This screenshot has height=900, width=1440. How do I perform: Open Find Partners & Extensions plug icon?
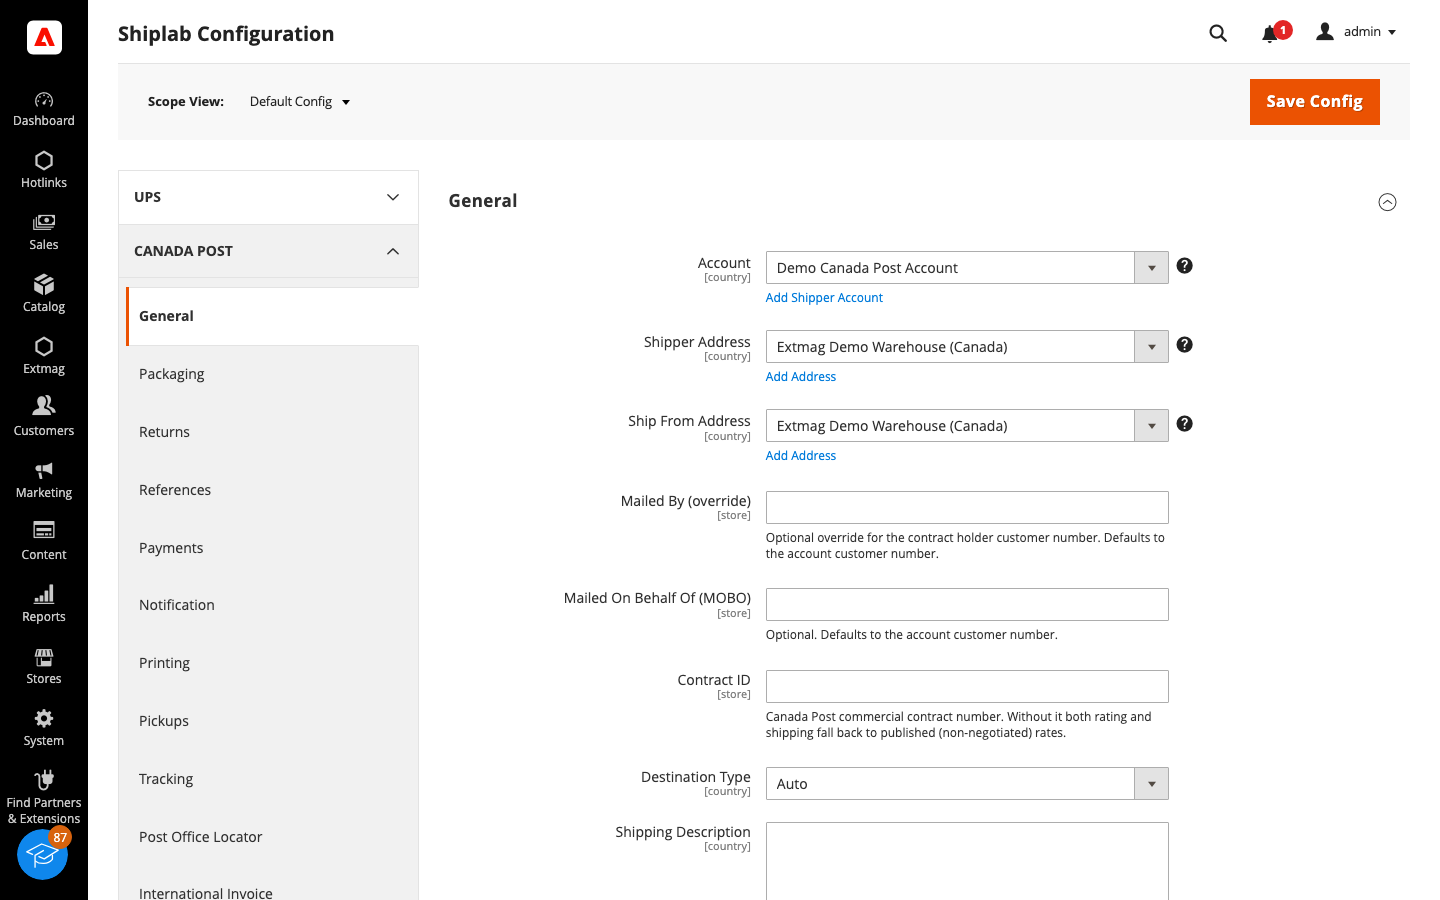(x=44, y=780)
